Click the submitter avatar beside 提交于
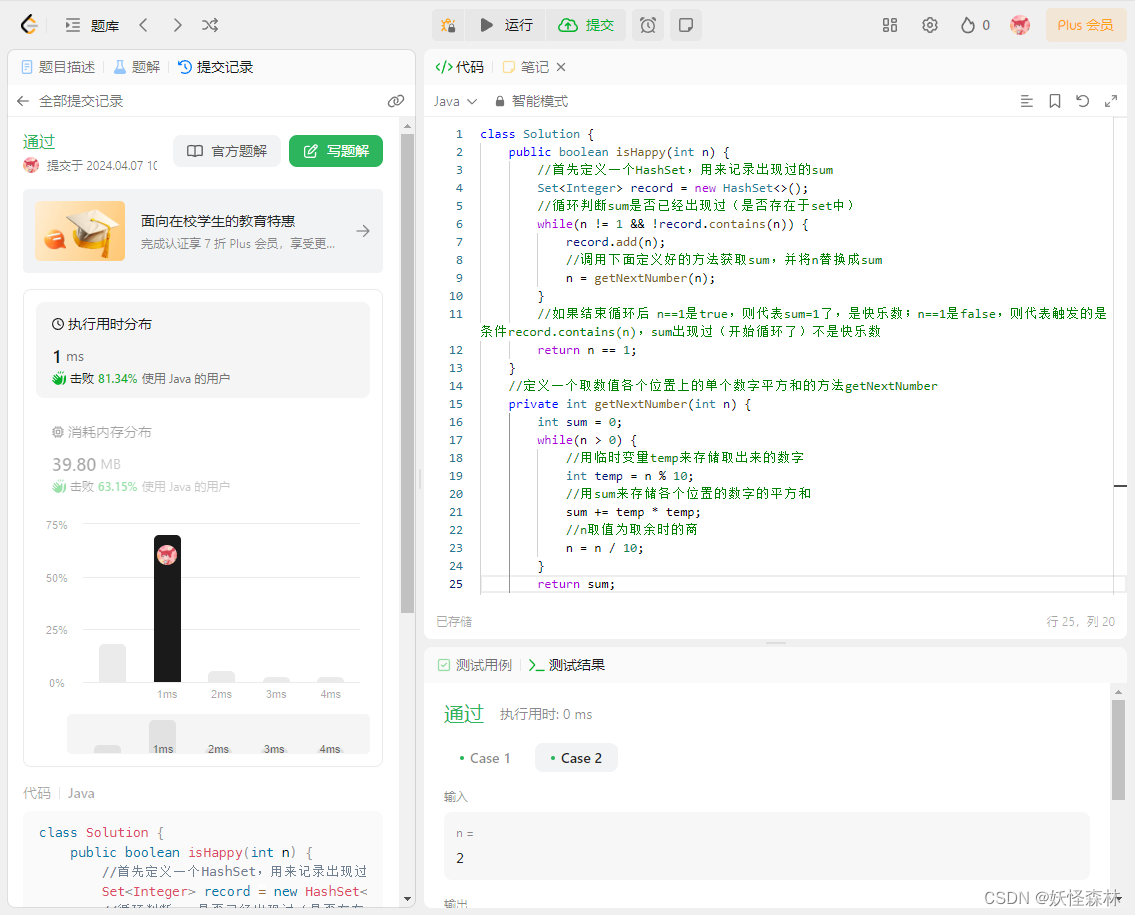The width and height of the screenshot is (1136, 916). click(31, 165)
